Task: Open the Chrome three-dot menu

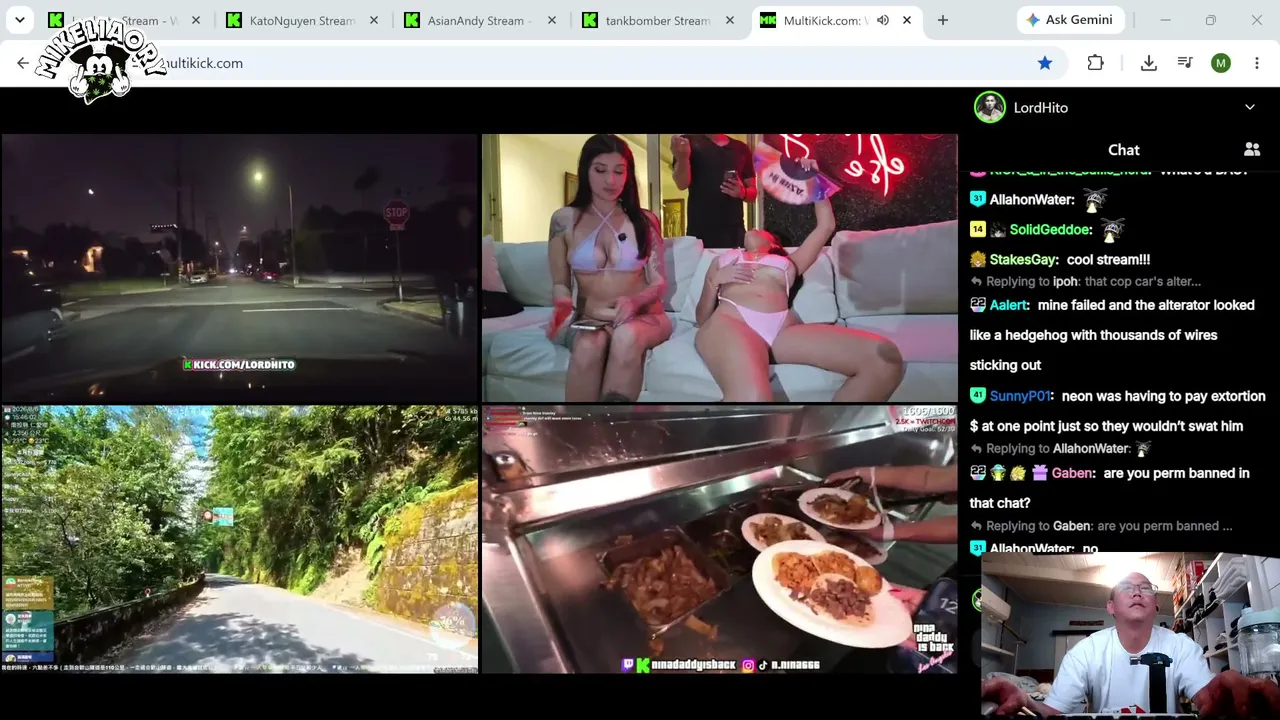Action: pyautogui.click(x=1257, y=63)
